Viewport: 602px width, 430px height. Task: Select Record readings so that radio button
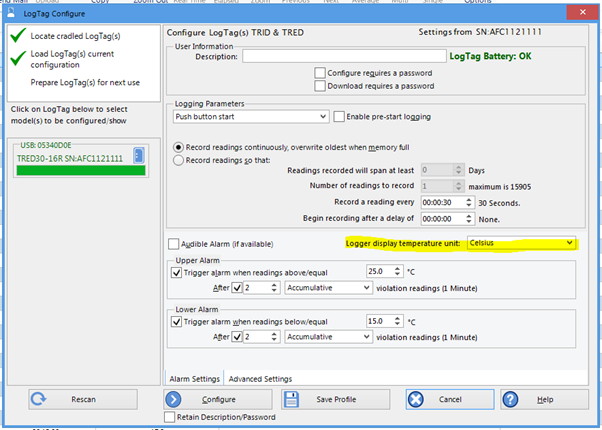click(x=178, y=160)
